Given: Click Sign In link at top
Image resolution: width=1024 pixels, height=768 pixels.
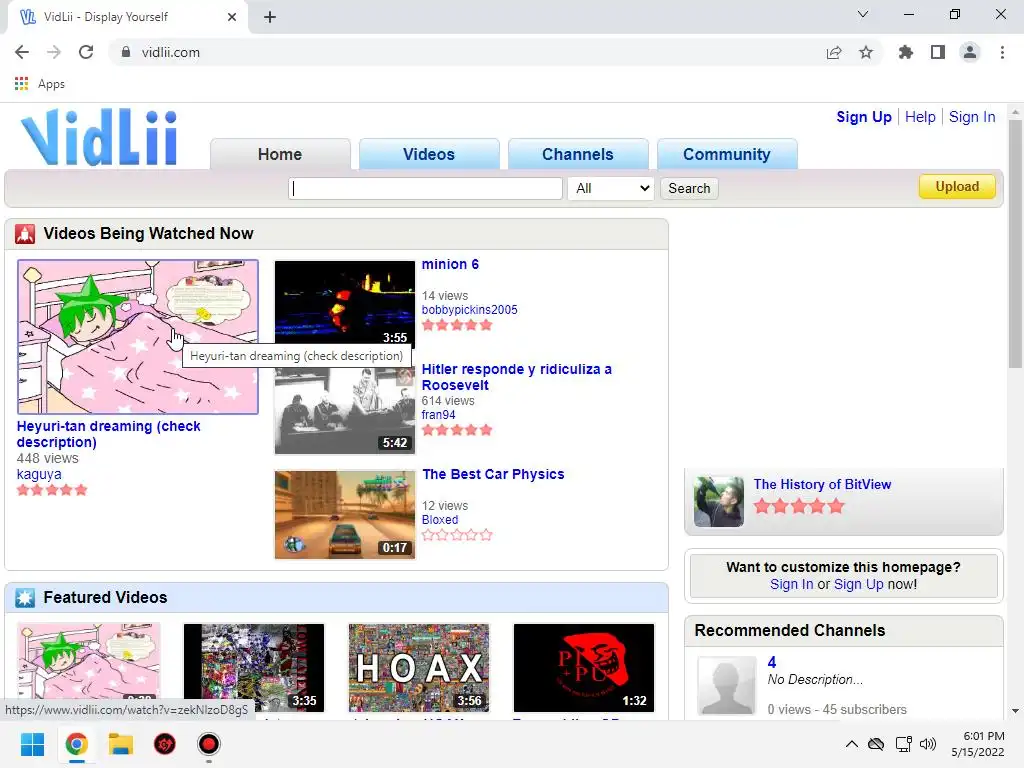Looking at the screenshot, I should 972,117.
